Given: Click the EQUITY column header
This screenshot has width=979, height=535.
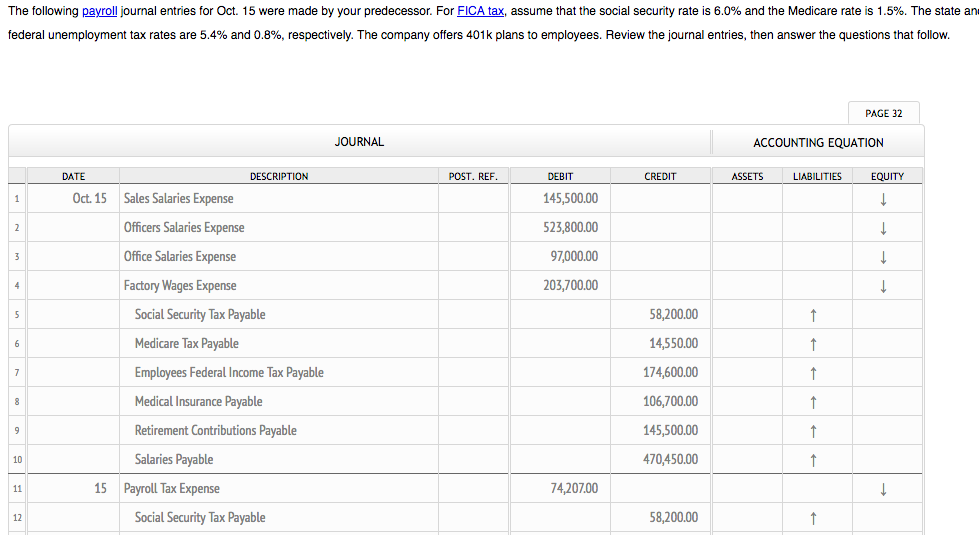Looking at the screenshot, I should click(x=887, y=177).
